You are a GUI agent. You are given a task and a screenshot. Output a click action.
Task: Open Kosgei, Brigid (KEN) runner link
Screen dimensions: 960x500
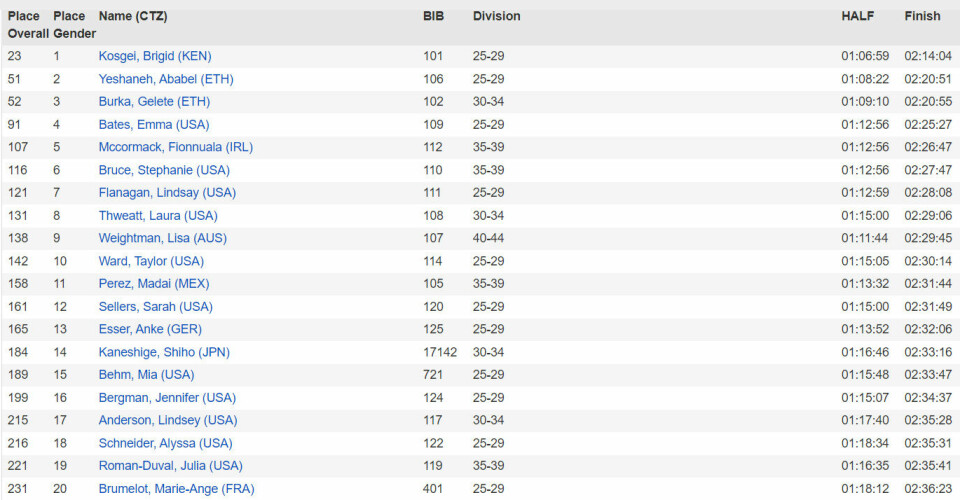[x=155, y=56]
